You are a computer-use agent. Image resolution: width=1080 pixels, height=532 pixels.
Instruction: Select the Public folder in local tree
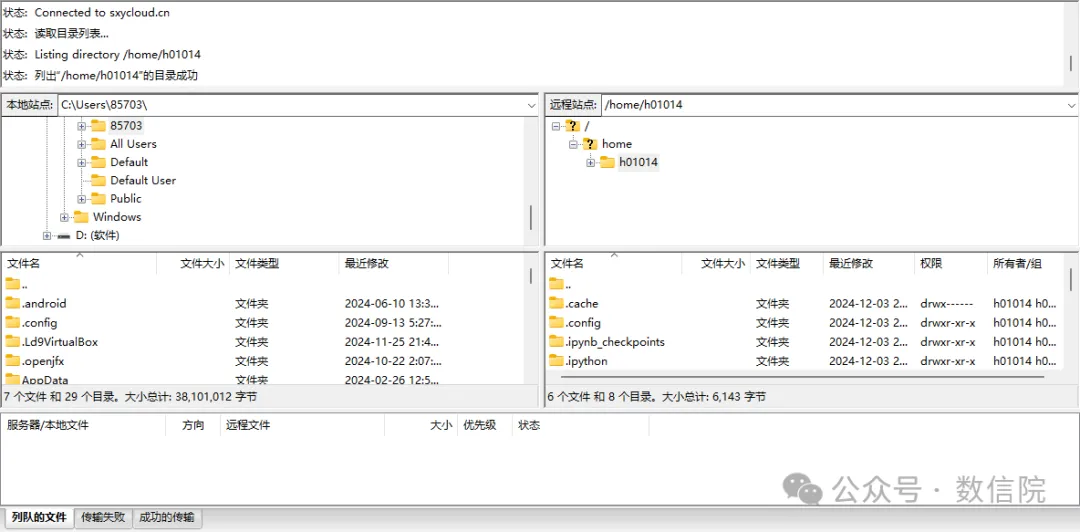pos(126,199)
